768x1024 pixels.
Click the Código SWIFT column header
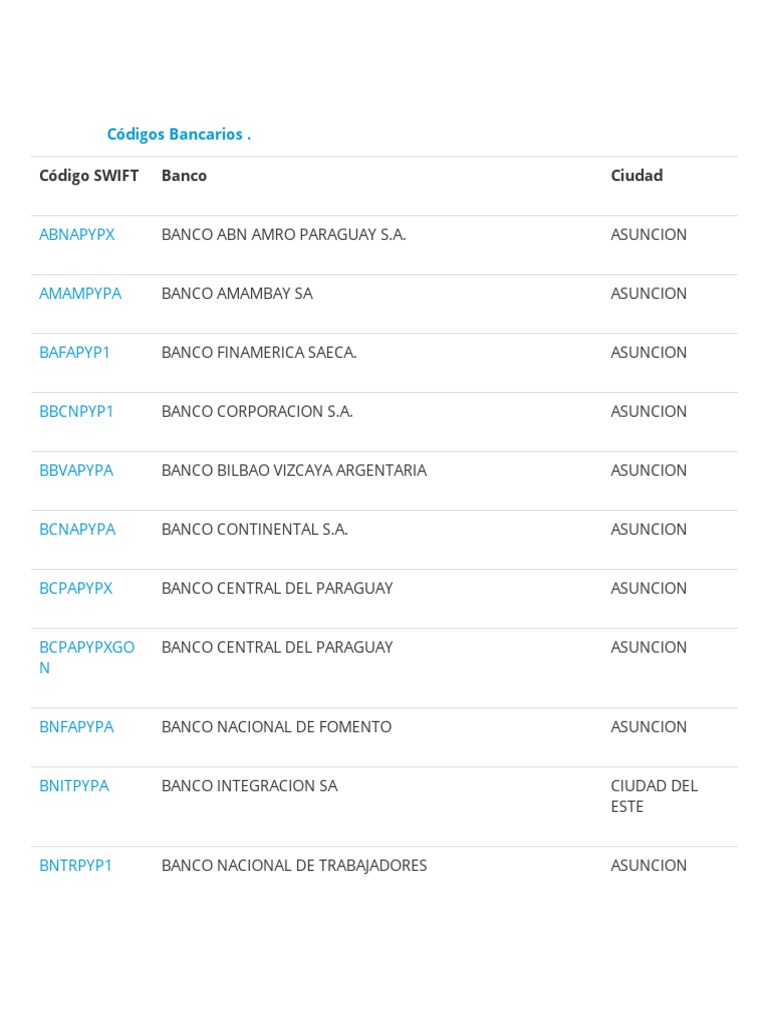point(89,175)
